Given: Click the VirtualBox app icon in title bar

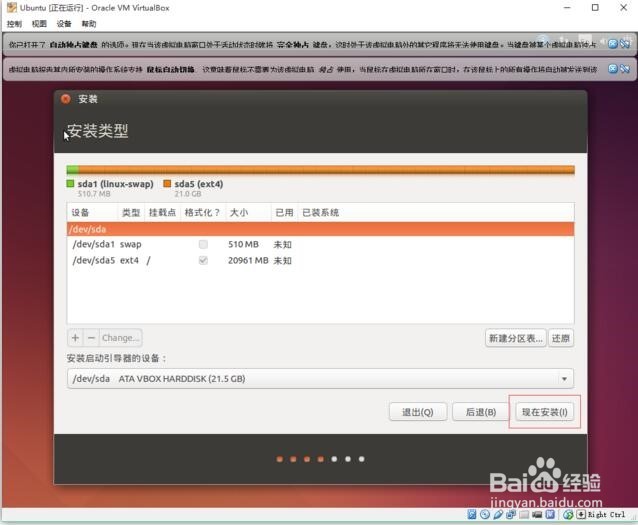Looking at the screenshot, I should tap(12, 7).
